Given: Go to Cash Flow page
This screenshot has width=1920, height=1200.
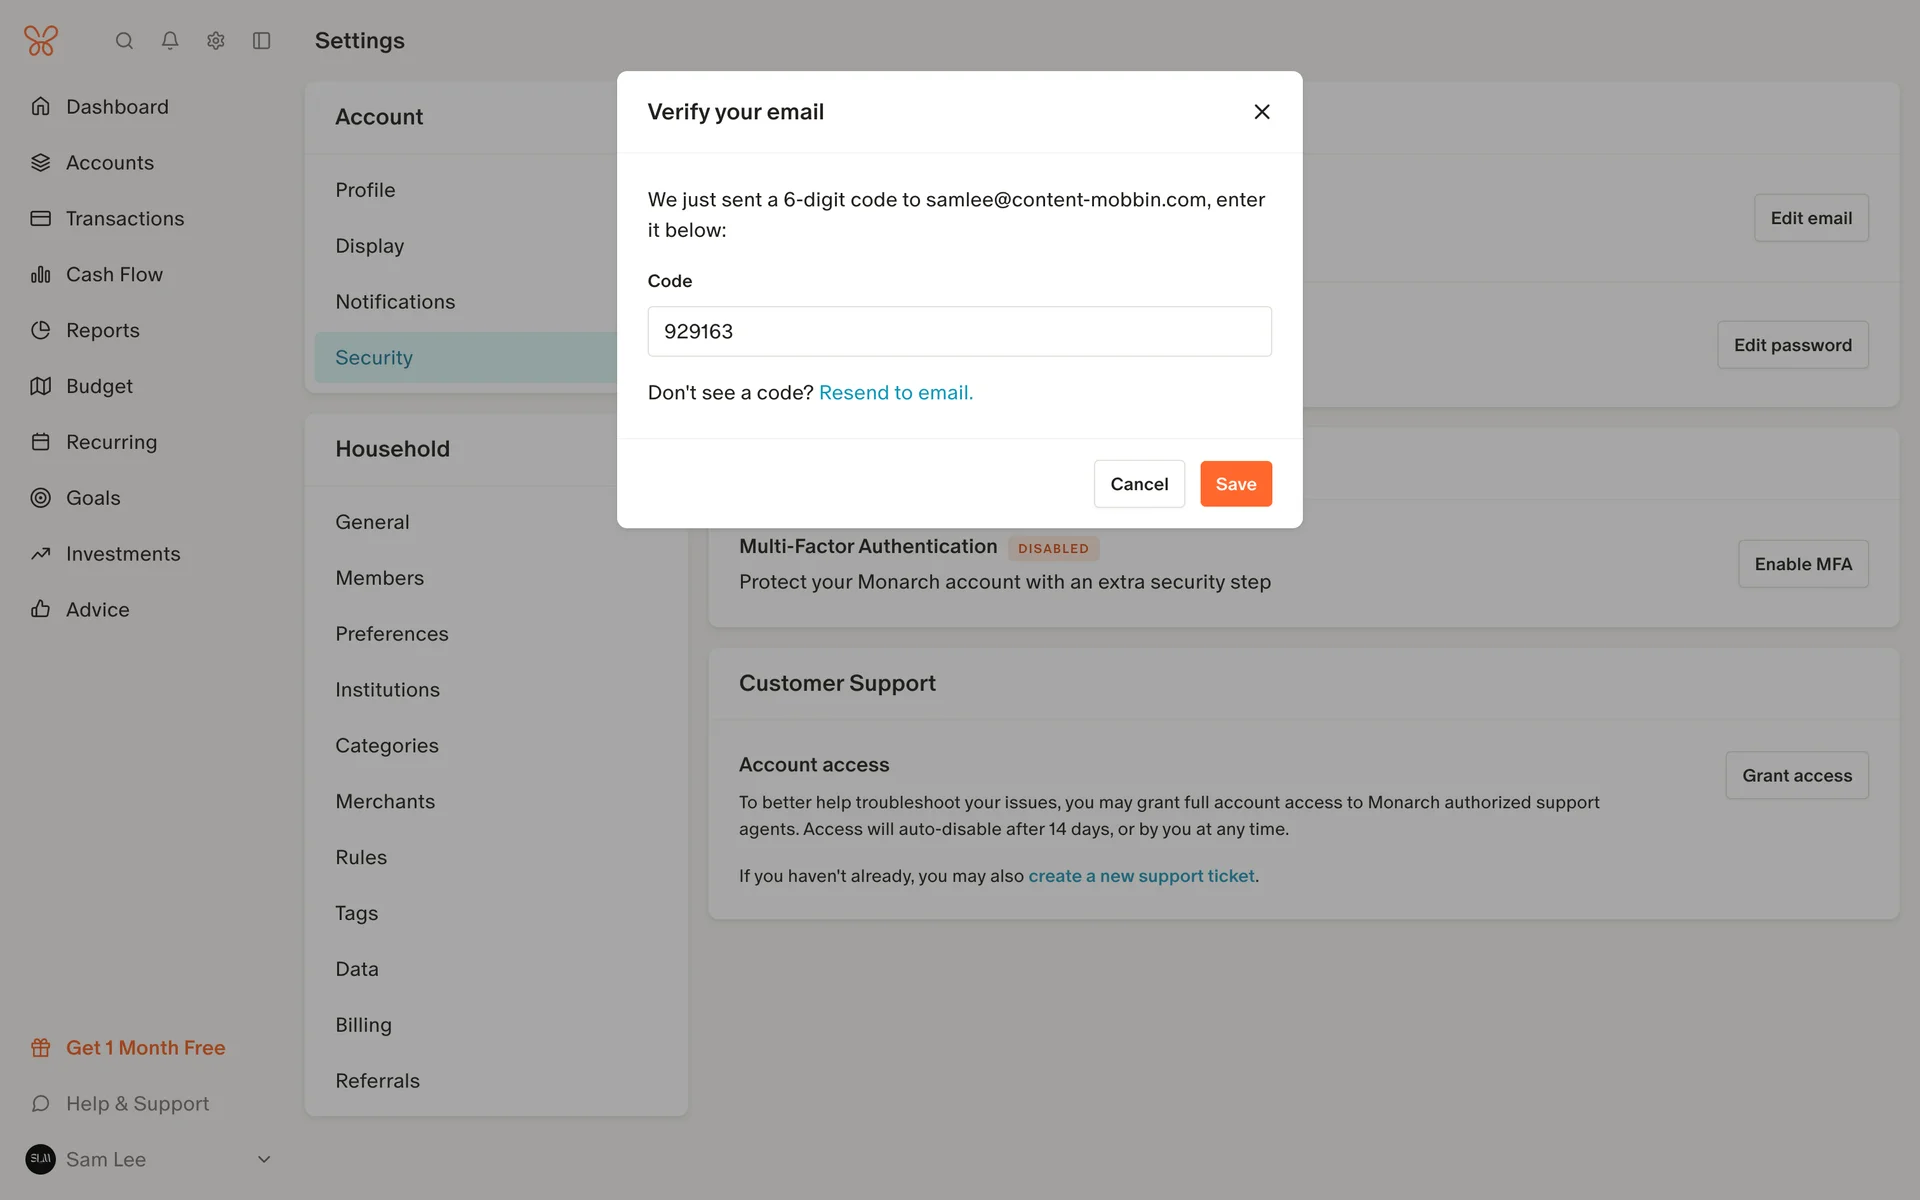Looking at the screenshot, I should pos(113,274).
